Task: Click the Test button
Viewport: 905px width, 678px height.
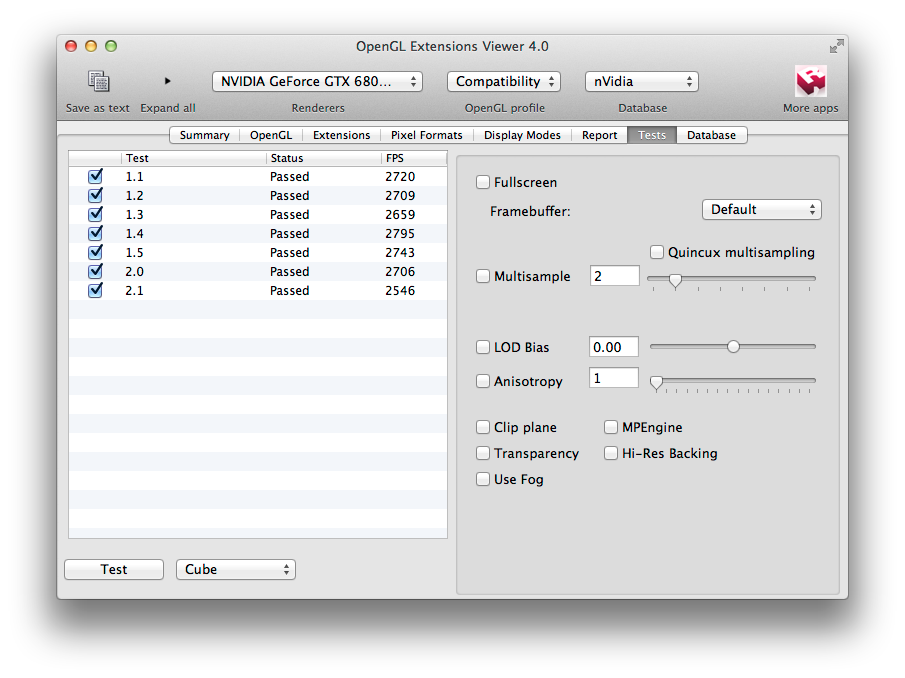Action: [114, 570]
